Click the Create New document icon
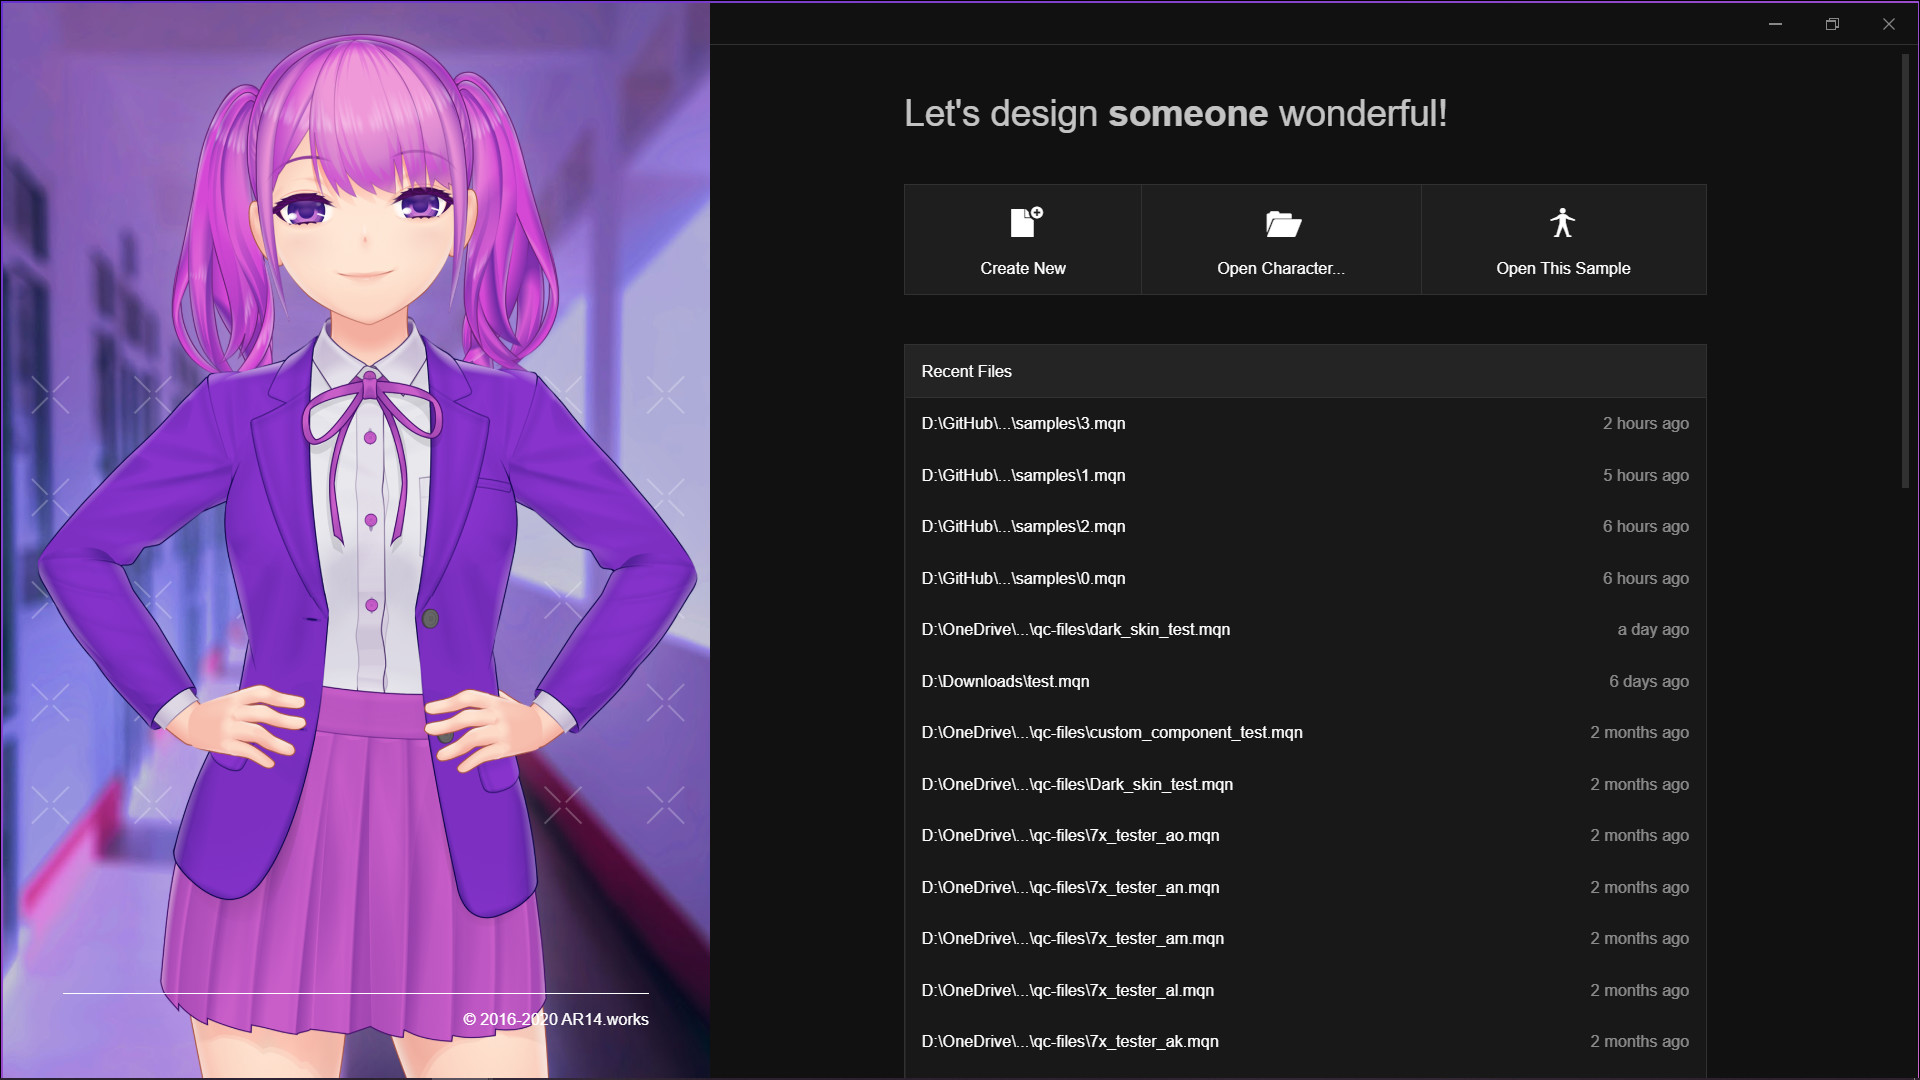The height and width of the screenshot is (1080, 1920). point(1025,222)
